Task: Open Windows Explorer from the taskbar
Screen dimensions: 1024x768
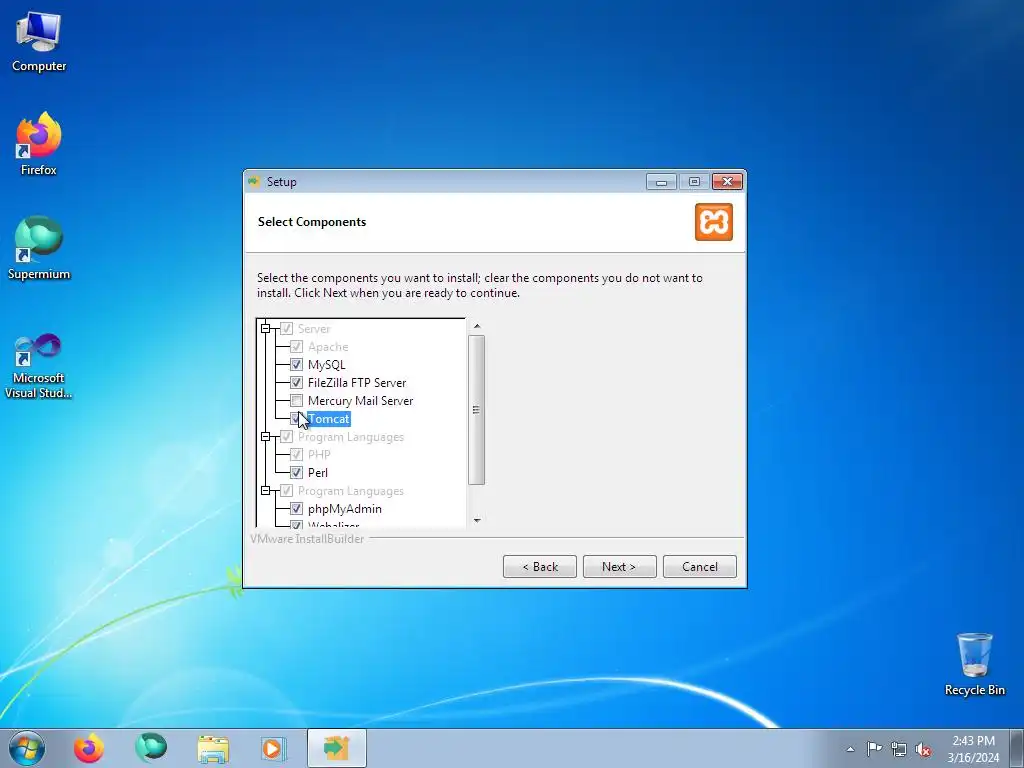Action: [x=213, y=748]
